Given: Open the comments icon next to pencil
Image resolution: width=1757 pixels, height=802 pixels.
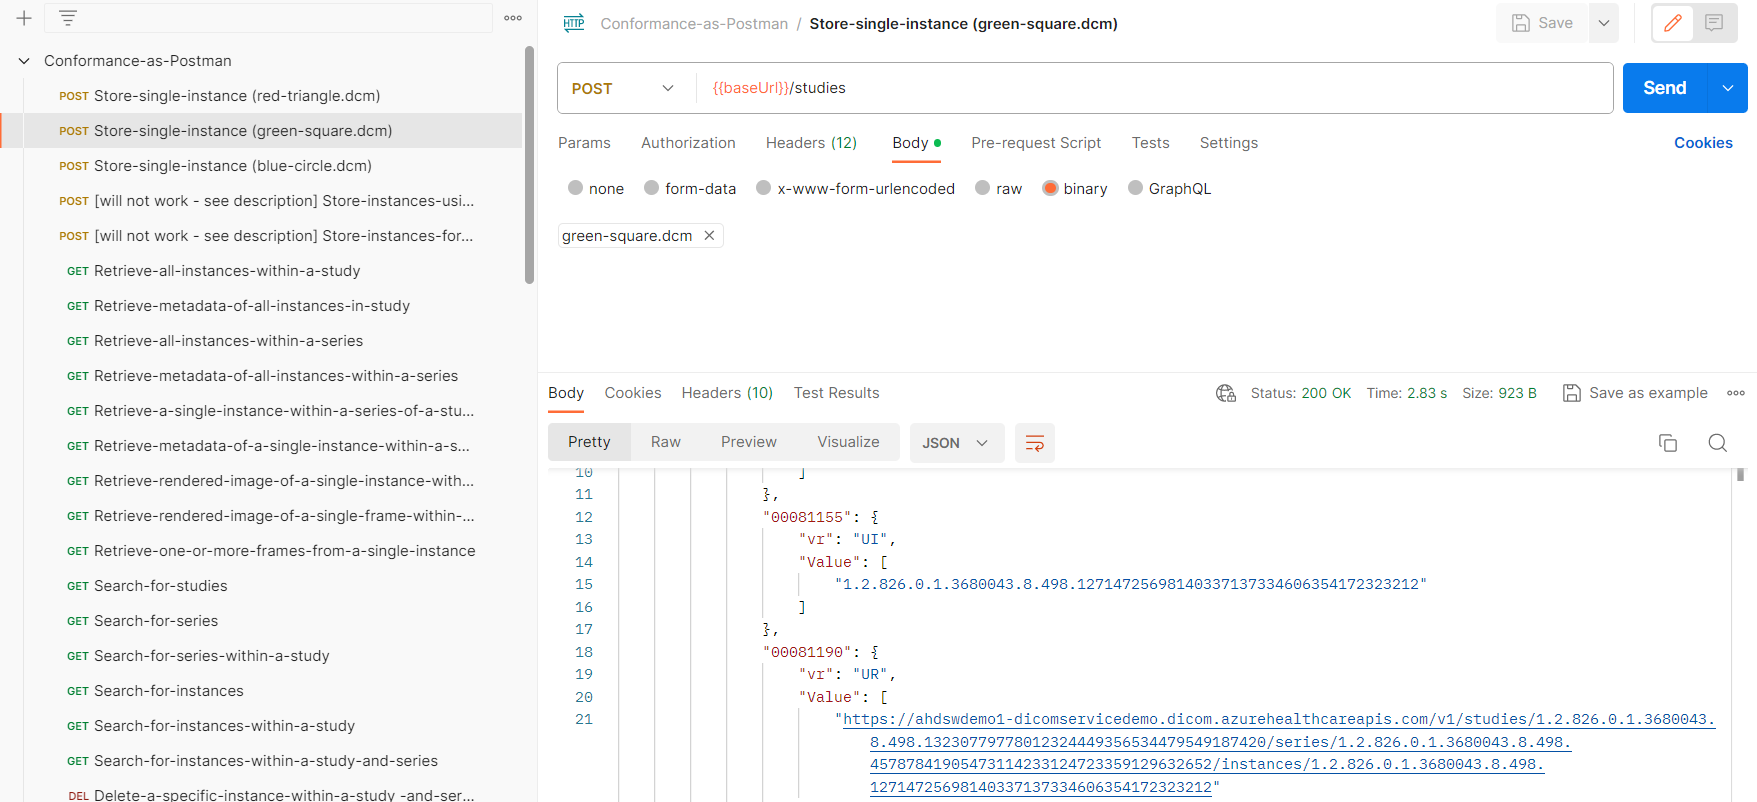Looking at the screenshot, I should pyautogui.click(x=1714, y=23).
